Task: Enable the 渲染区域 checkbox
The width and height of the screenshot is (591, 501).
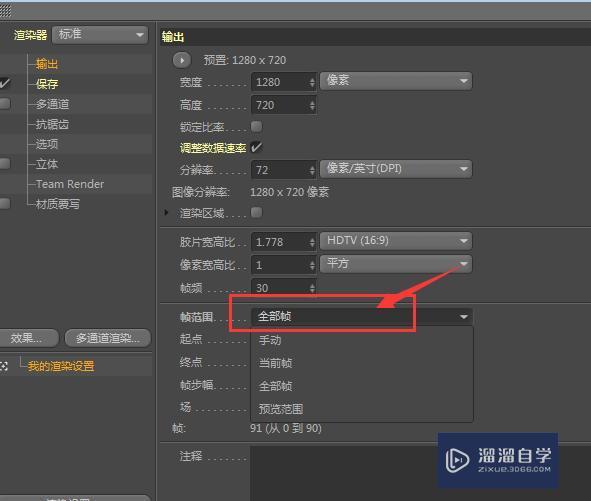Action: (256, 212)
